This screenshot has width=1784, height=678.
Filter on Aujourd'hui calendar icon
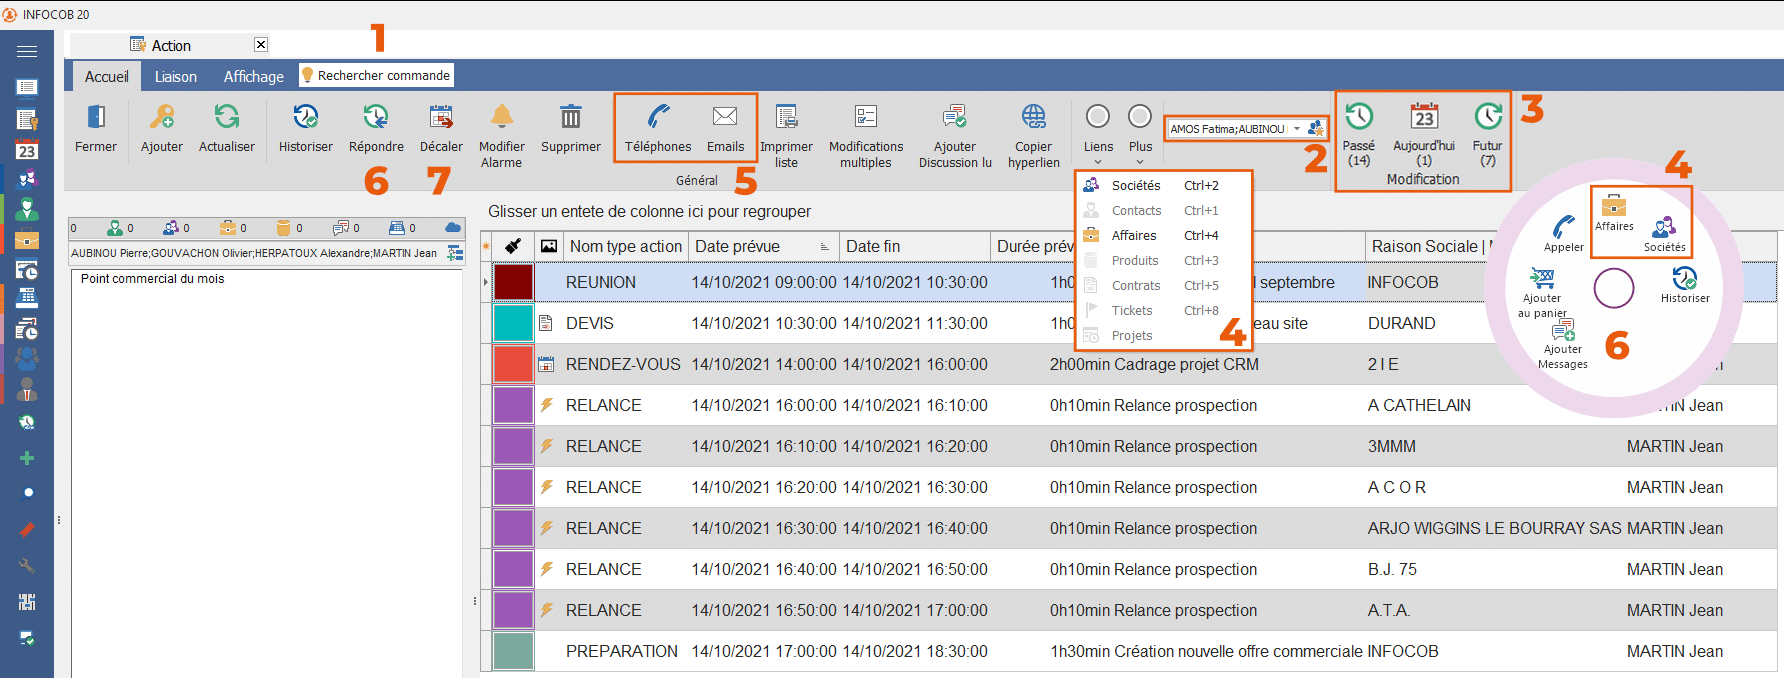(x=1424, y=118)
